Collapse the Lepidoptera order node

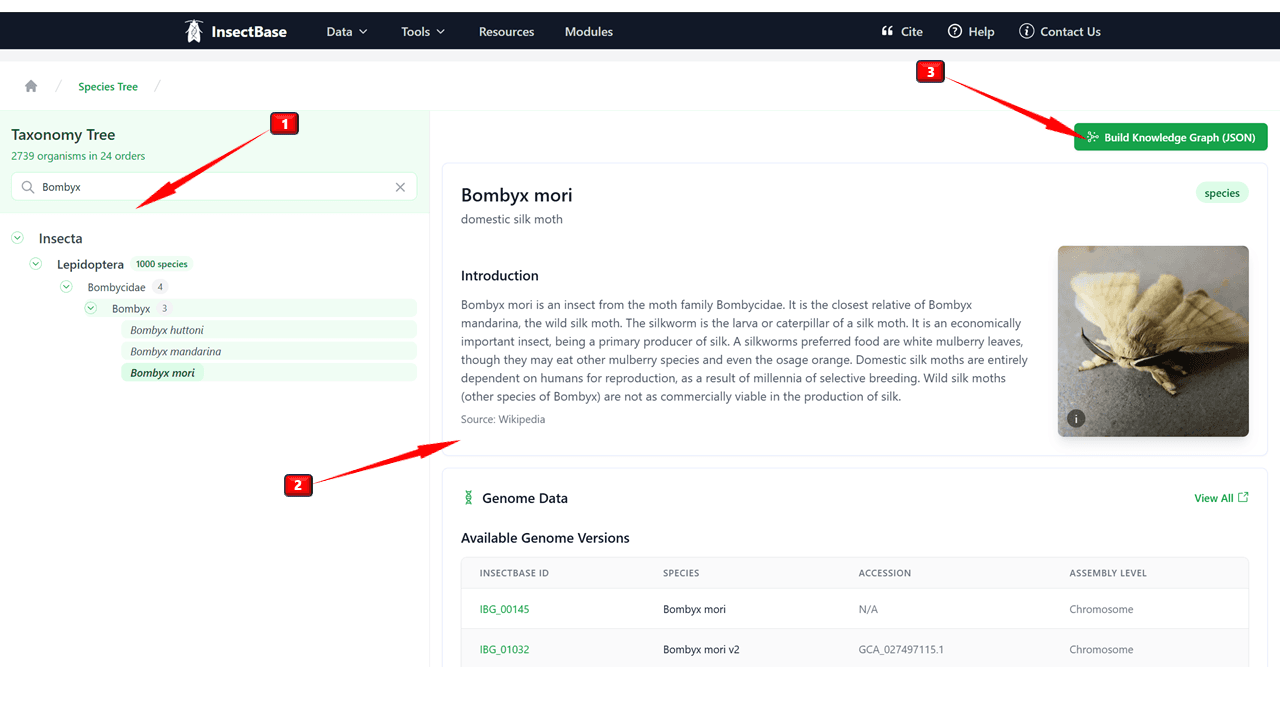(x=36, y=264)
